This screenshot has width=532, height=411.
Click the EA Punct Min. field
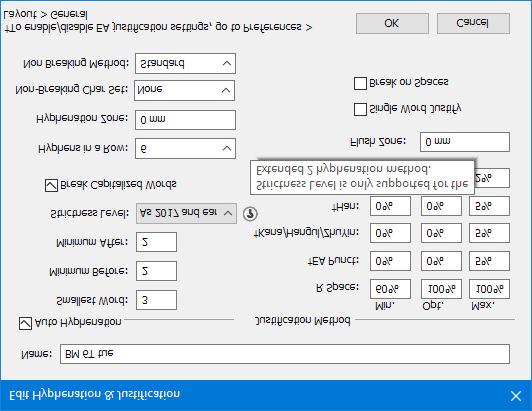click(x=390, y=261)
